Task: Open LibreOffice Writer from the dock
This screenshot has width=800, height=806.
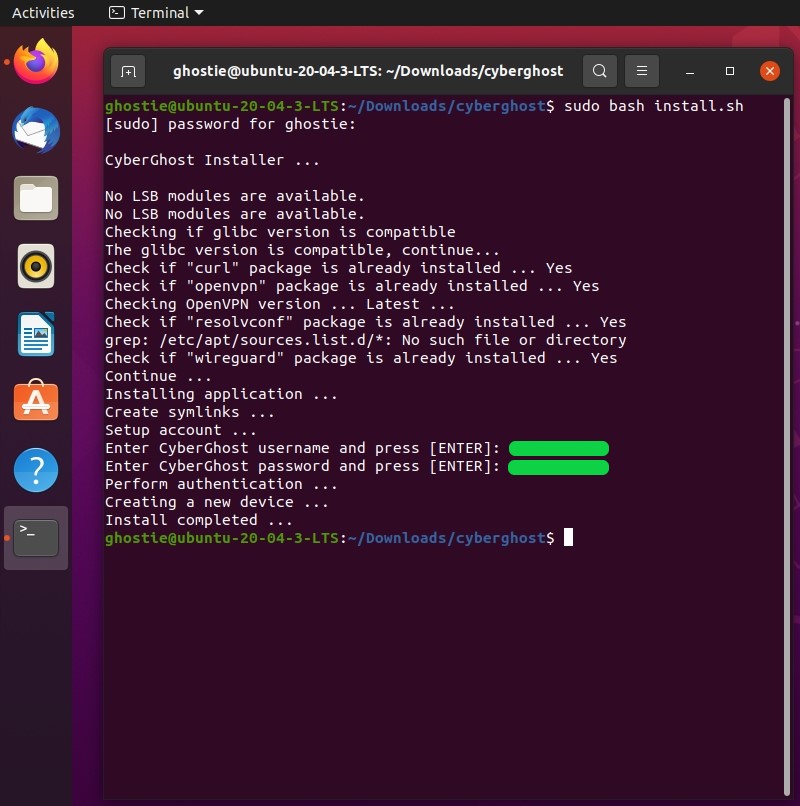Action: click(36, 334)
